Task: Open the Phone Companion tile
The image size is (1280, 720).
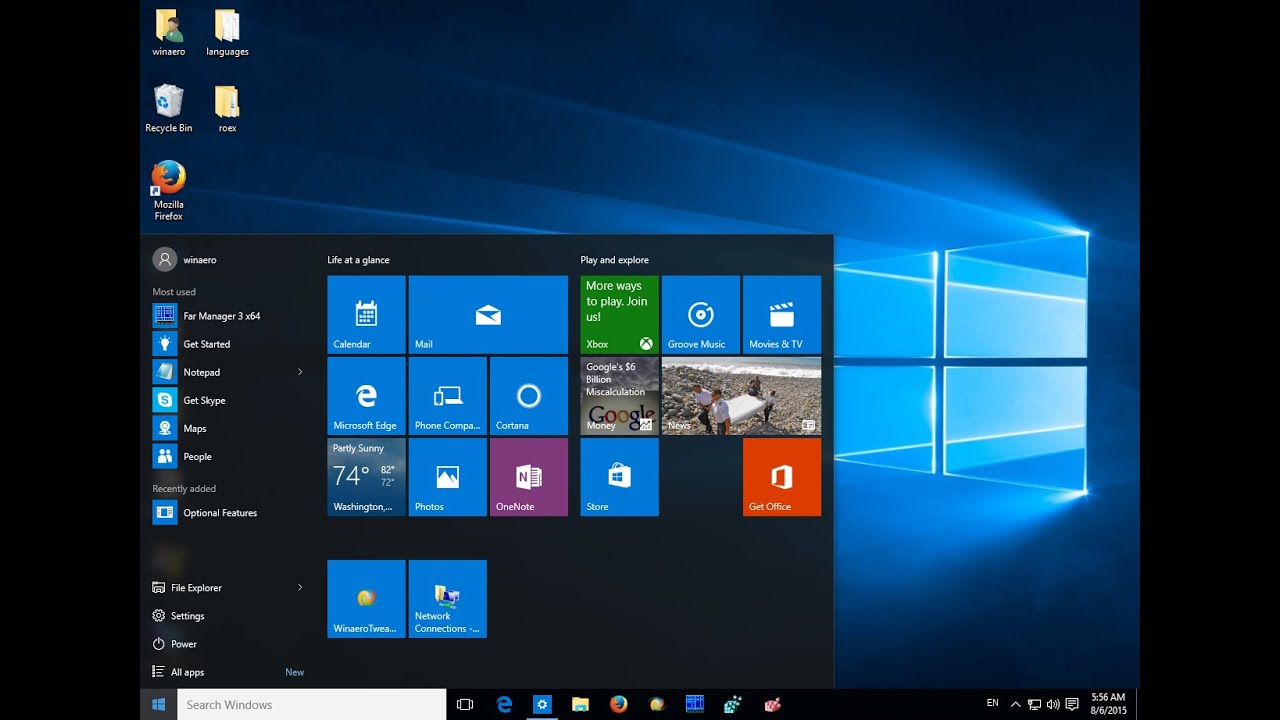Action: pyautogui.click(x=448, y=396)
